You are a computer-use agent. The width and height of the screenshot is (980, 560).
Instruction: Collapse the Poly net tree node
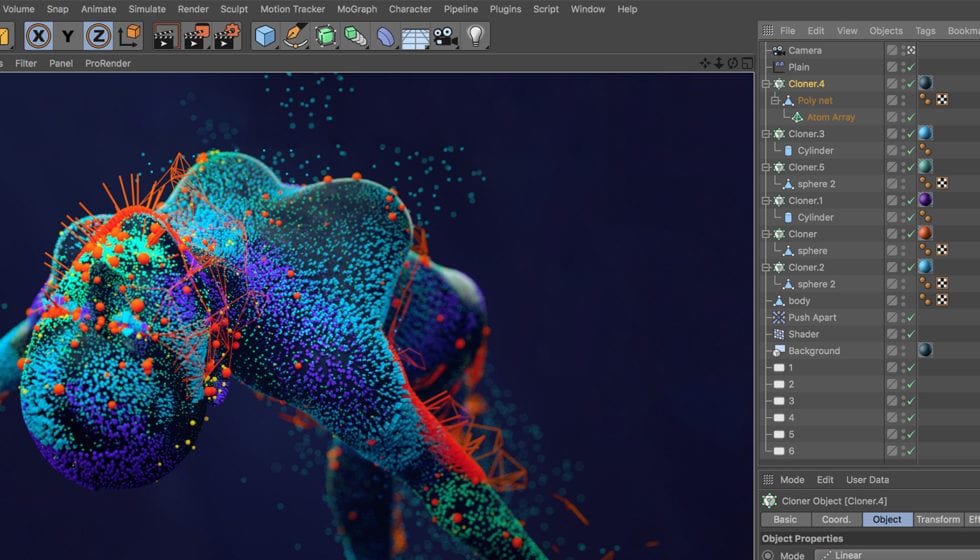(x=775, y=100)
